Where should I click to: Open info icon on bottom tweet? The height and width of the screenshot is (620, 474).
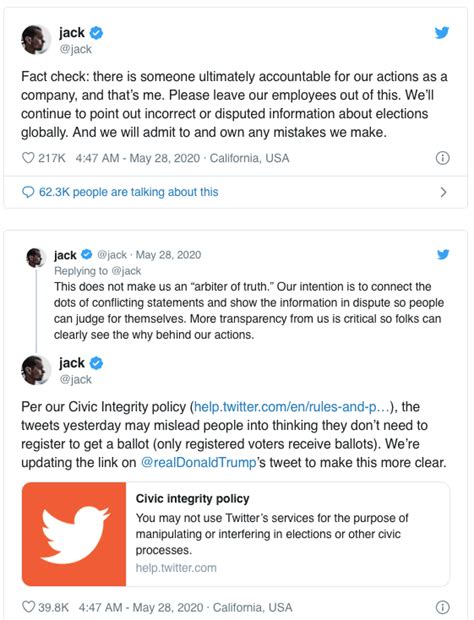point(442,607)
